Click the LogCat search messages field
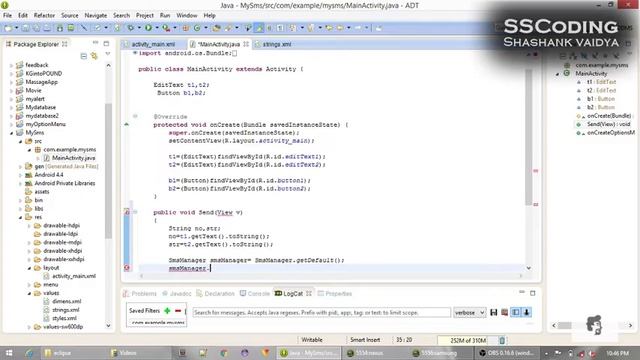 coord(321,312)
